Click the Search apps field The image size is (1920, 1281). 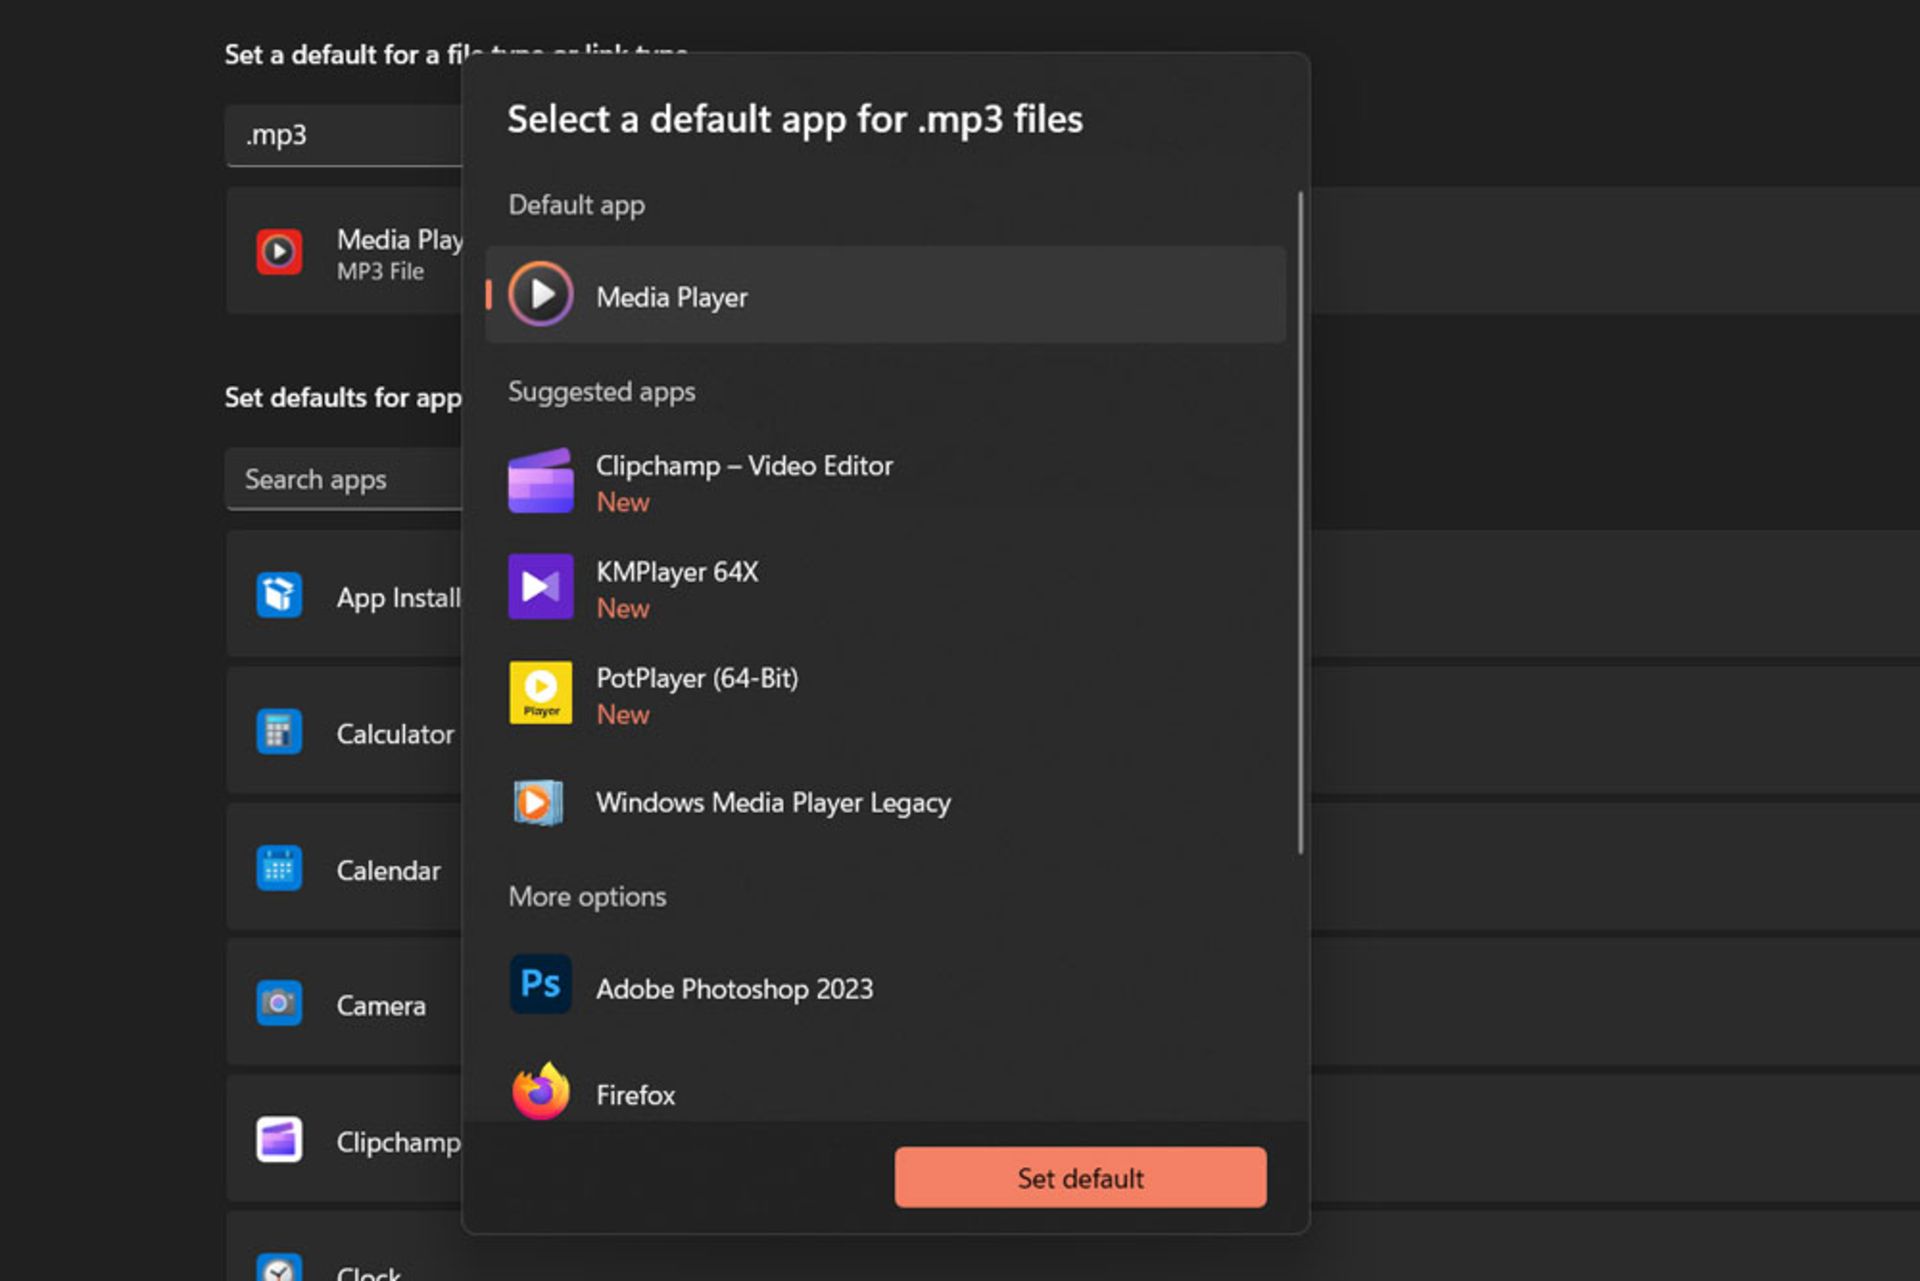[x=344, y=479]
